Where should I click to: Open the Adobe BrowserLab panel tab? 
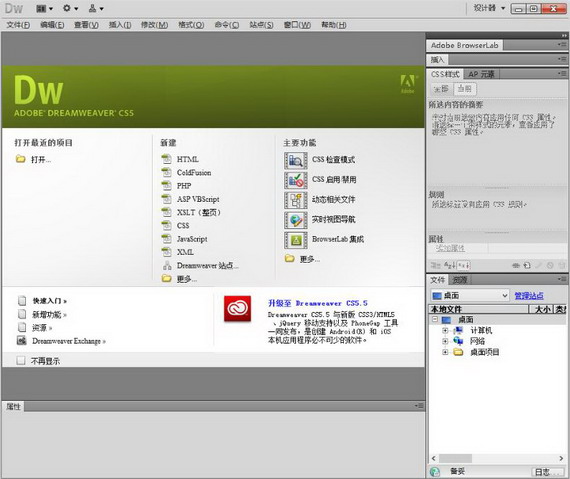tap(465, 45)
